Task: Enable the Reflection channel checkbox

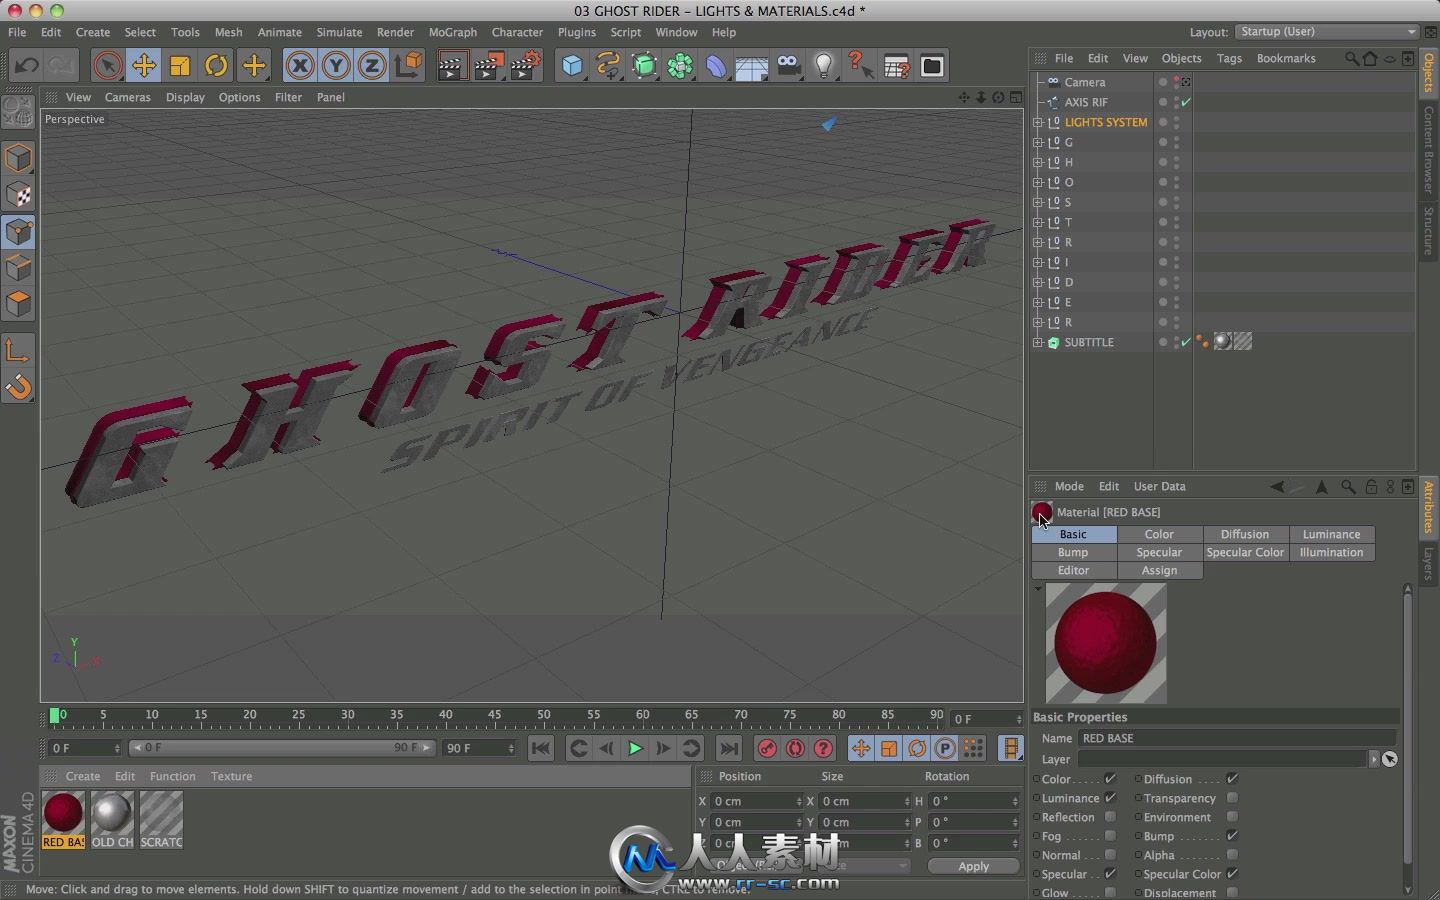Action: point(1110,817)
